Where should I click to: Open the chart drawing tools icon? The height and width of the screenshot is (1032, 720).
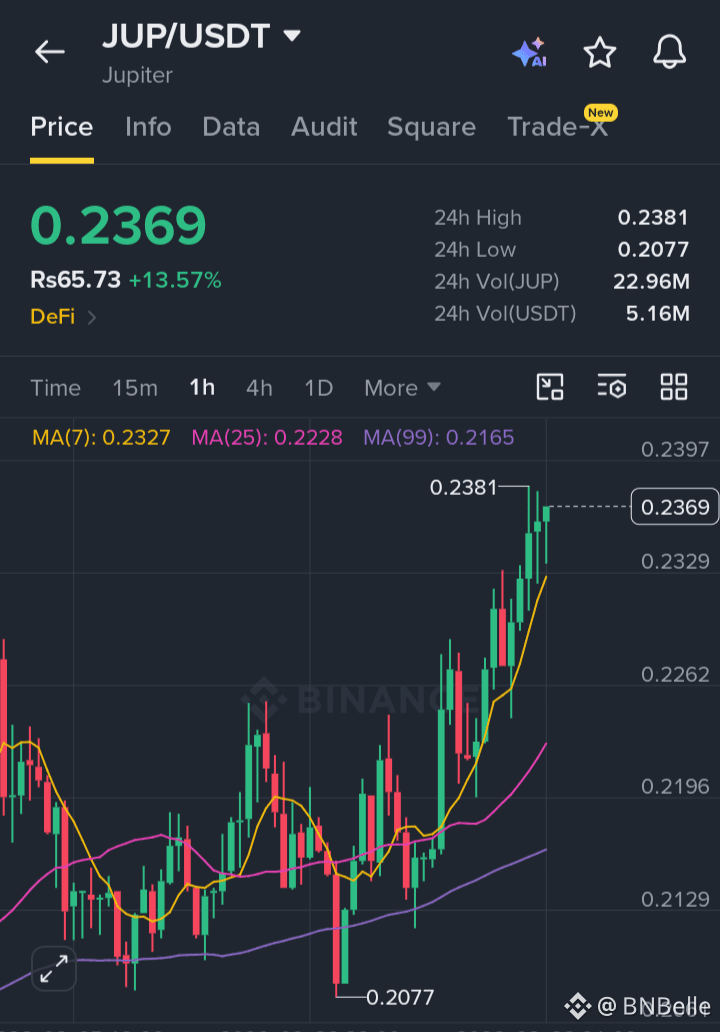[x=550, y=387]
